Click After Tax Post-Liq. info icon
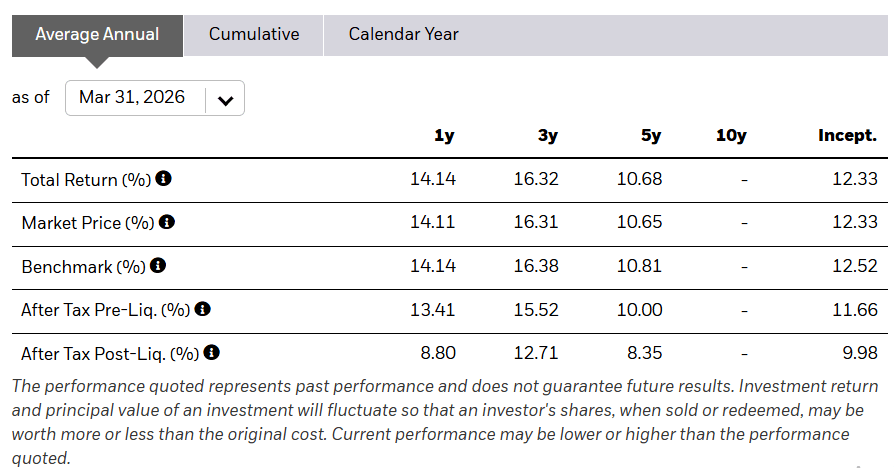 (212, 353)
